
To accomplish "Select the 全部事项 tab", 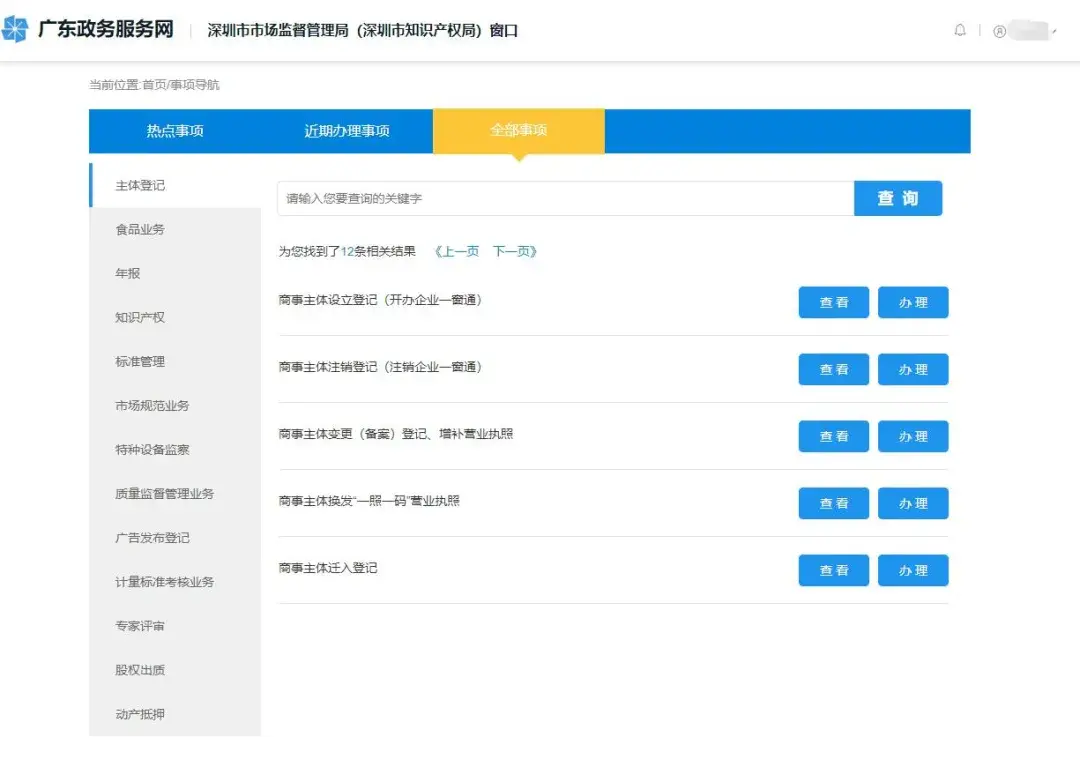I will 518,131.
